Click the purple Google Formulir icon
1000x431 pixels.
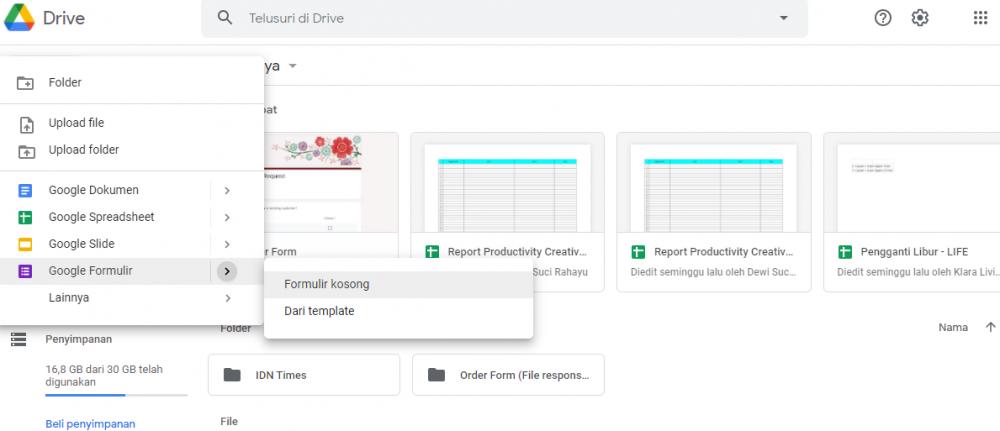click(25, 272)
